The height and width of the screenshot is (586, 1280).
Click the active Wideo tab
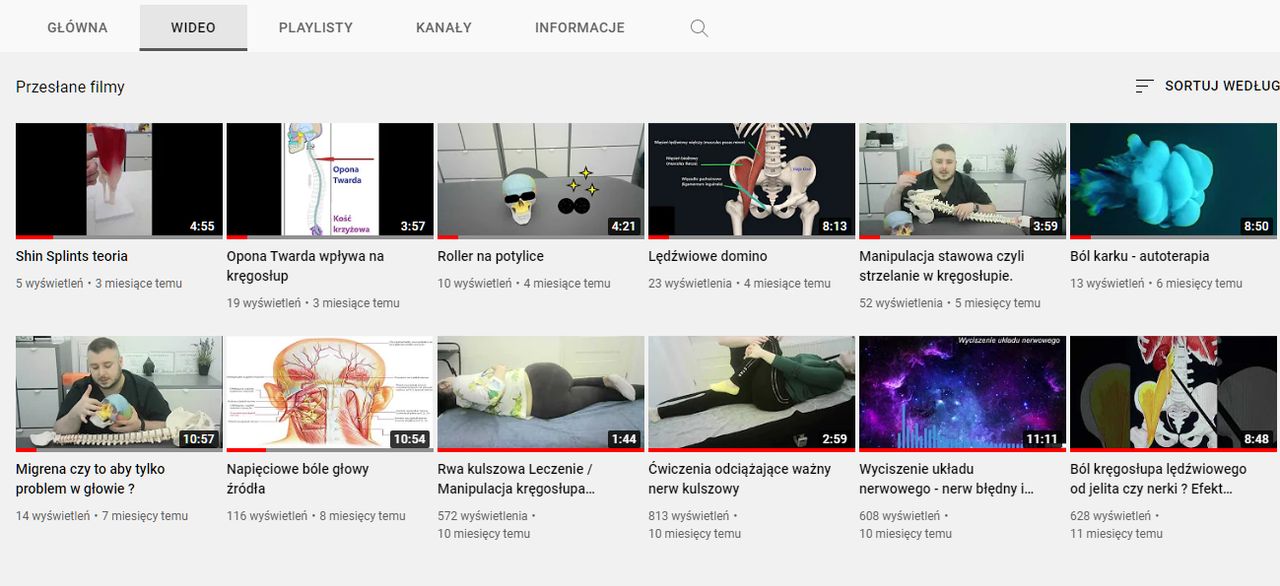pyautogui.click(x=193, y=28)
